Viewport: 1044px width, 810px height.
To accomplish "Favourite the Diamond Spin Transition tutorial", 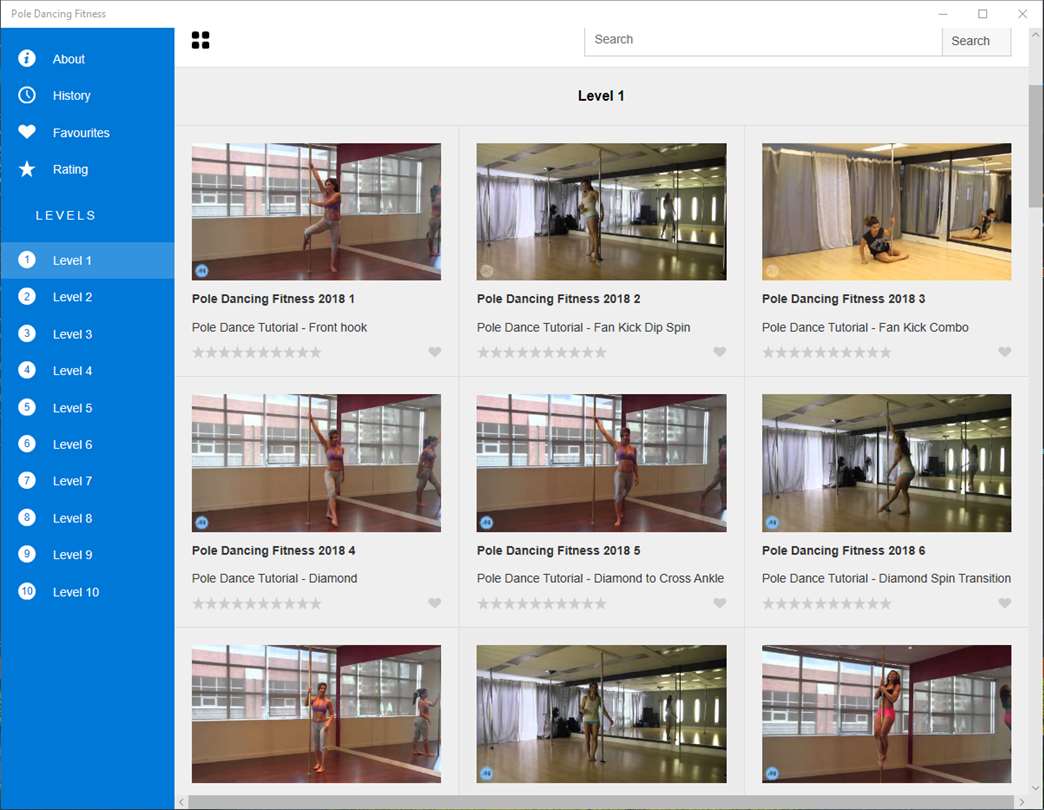I will pos(1005,603).
